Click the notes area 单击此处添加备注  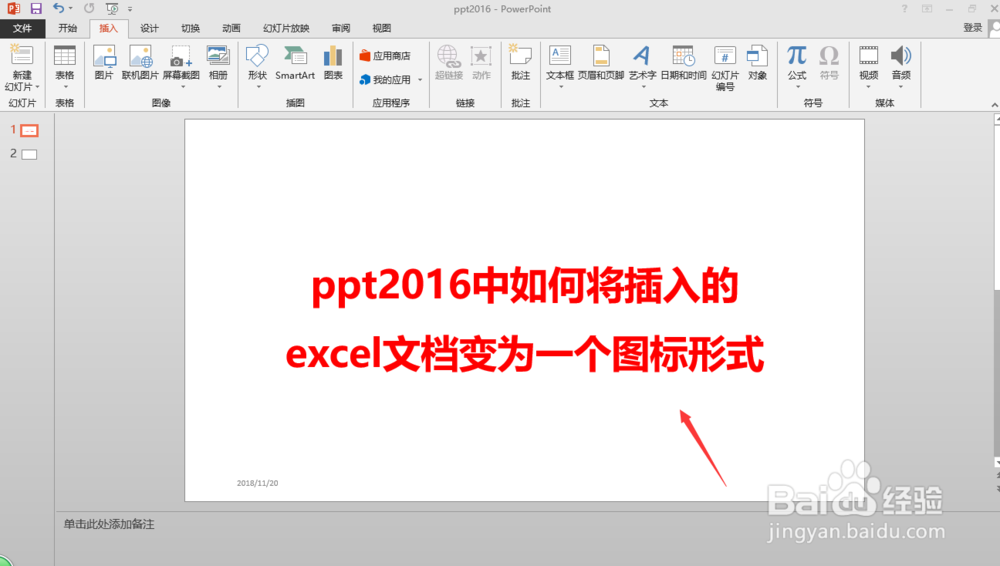coord(108,524)
